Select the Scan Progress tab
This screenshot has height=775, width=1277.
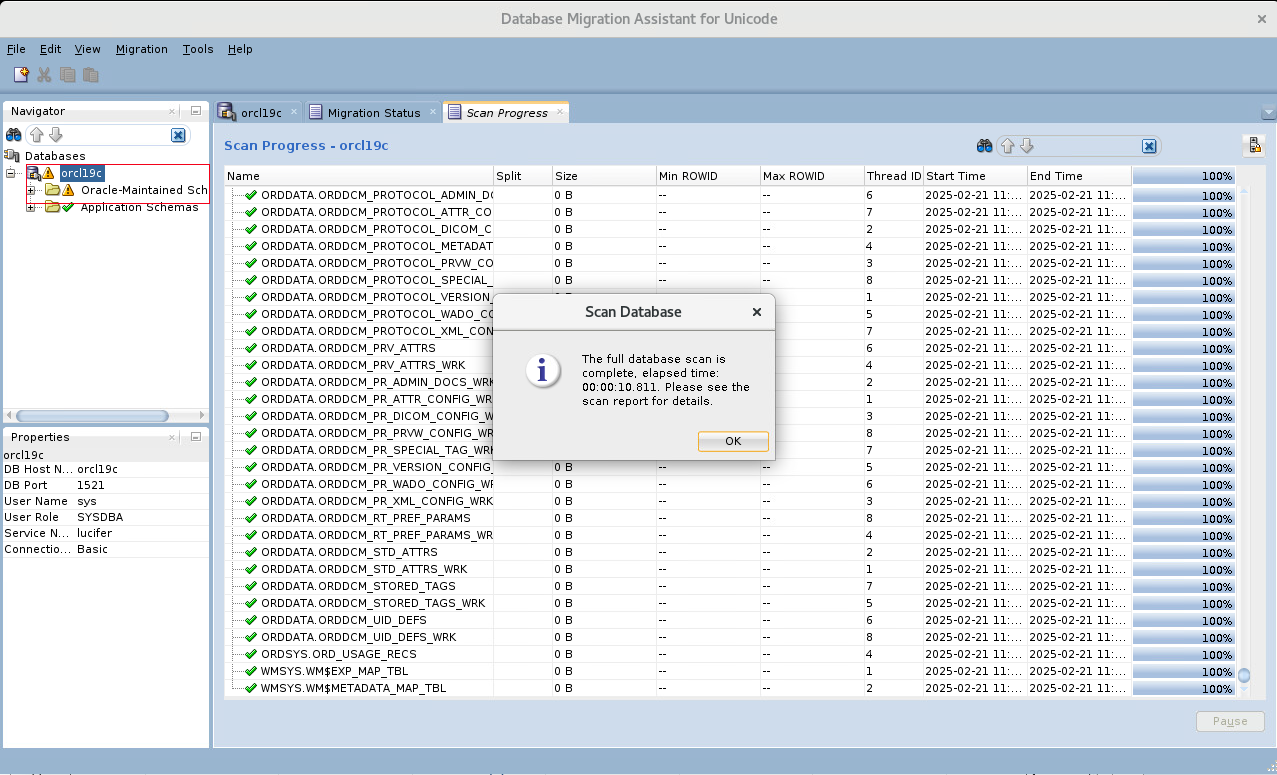click(506, 113)
